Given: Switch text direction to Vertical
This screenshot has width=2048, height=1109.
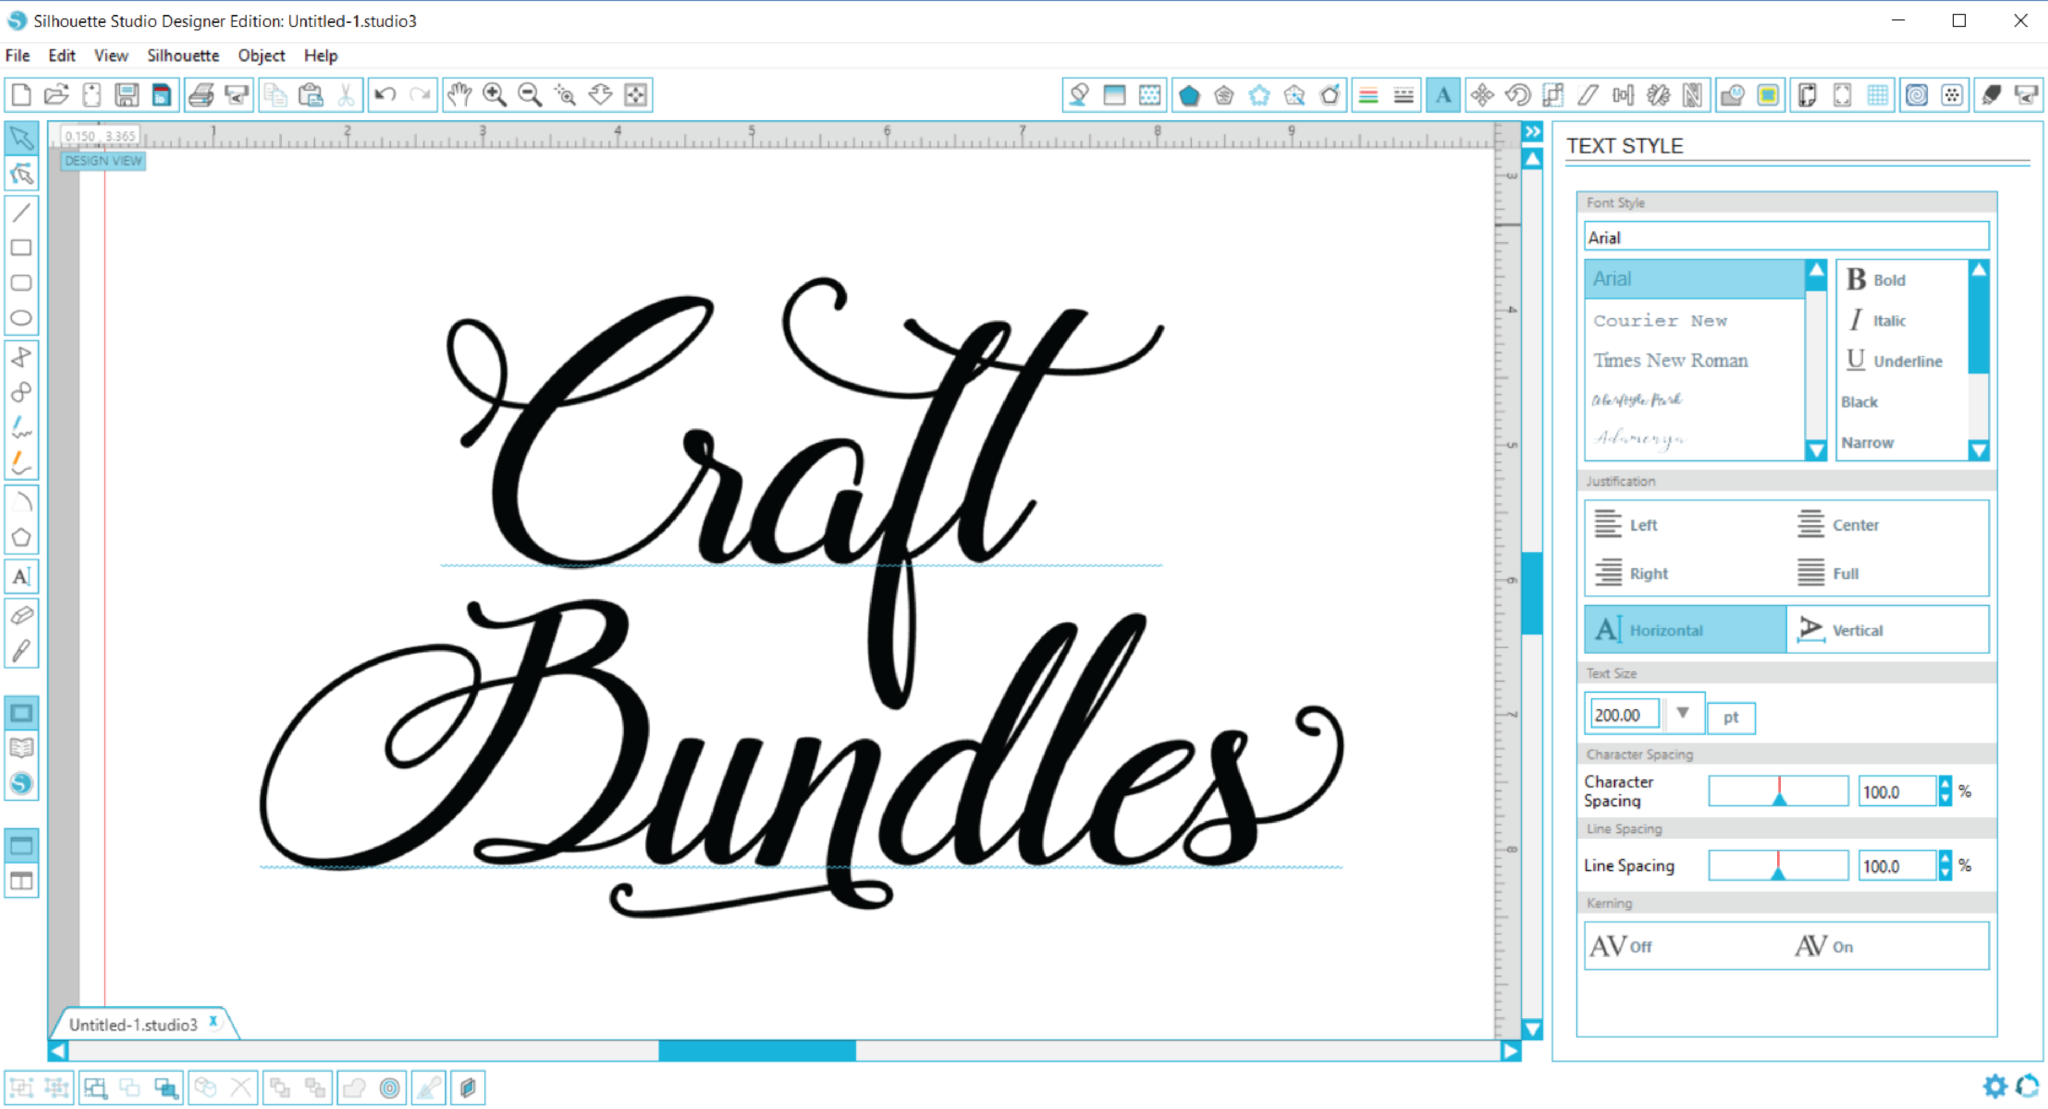Looking at the screenshot, I should tap(1888, 629).
